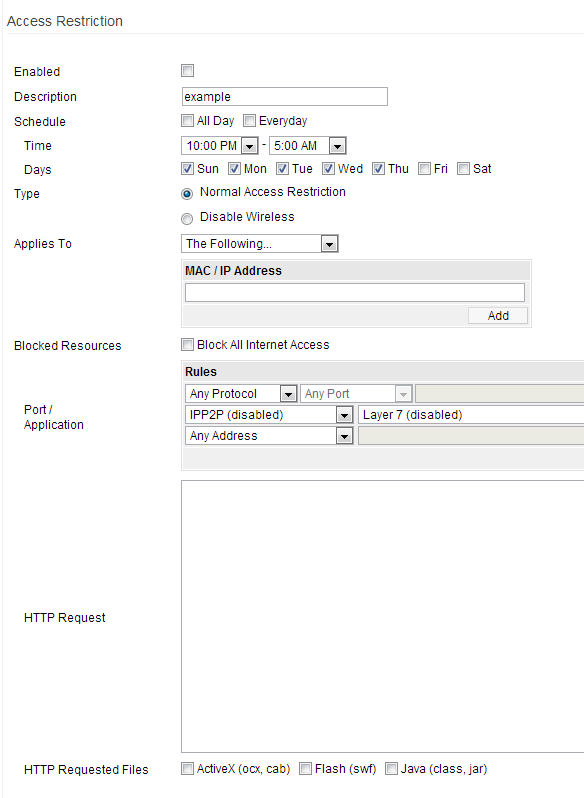584x798 pixels.
Task: Click the Access Restriction heading
Action: point(65,21)
